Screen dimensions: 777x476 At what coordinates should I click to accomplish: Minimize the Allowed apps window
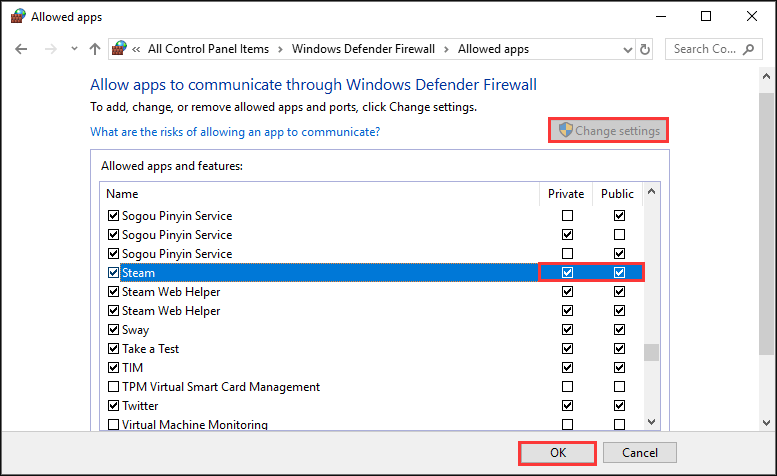(x=661, y=16)
